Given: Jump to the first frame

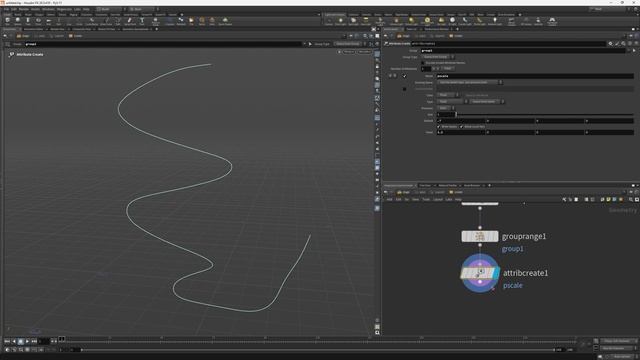Looking at the screenshot, I should tap(7, 341).
